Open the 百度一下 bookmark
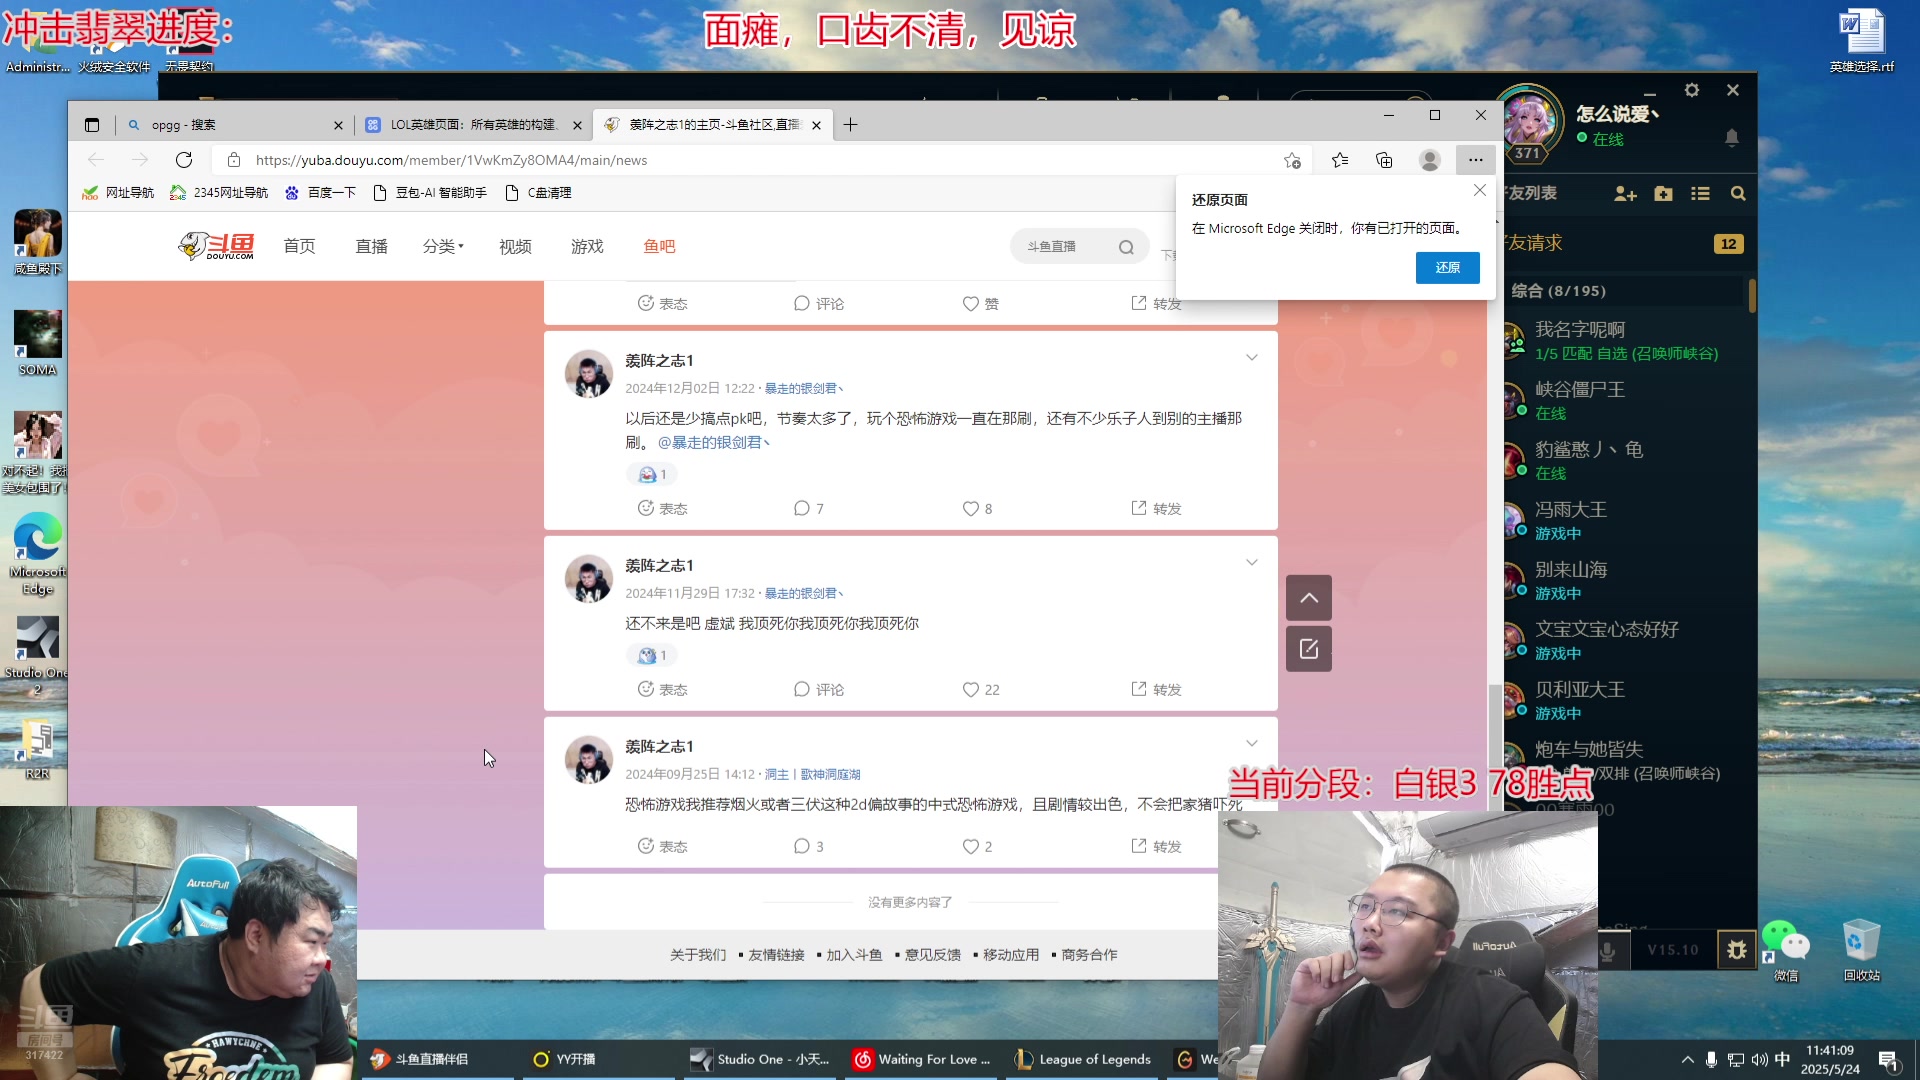The width and height of the screenshot is (1920, 1080). click(x=320, y=193)
